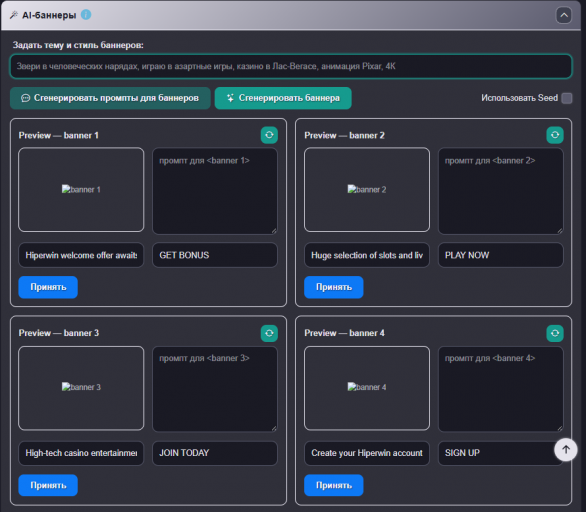
Task: Enable the Использовать Seed checkbox
Action: pos(567,98)
